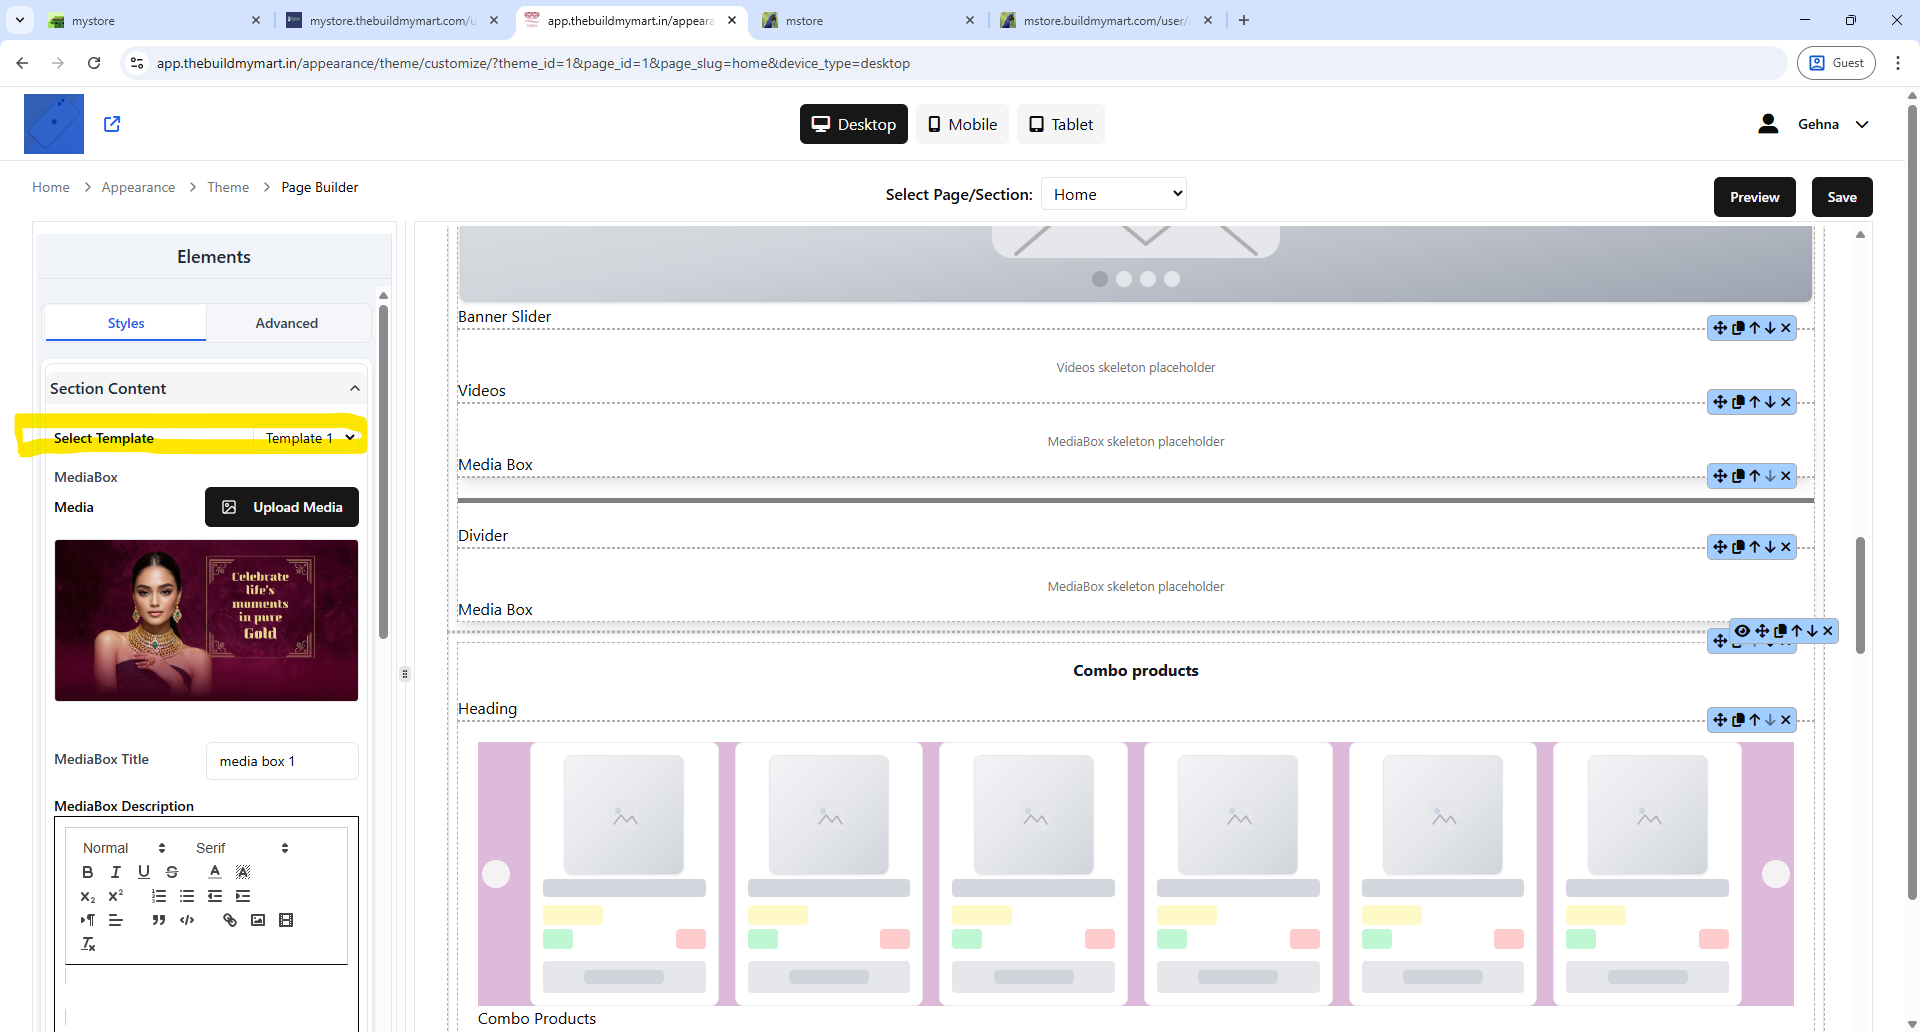1920x1032 pixels.
Task: Open the Select Template dropdown
Action: pos(310,438)
